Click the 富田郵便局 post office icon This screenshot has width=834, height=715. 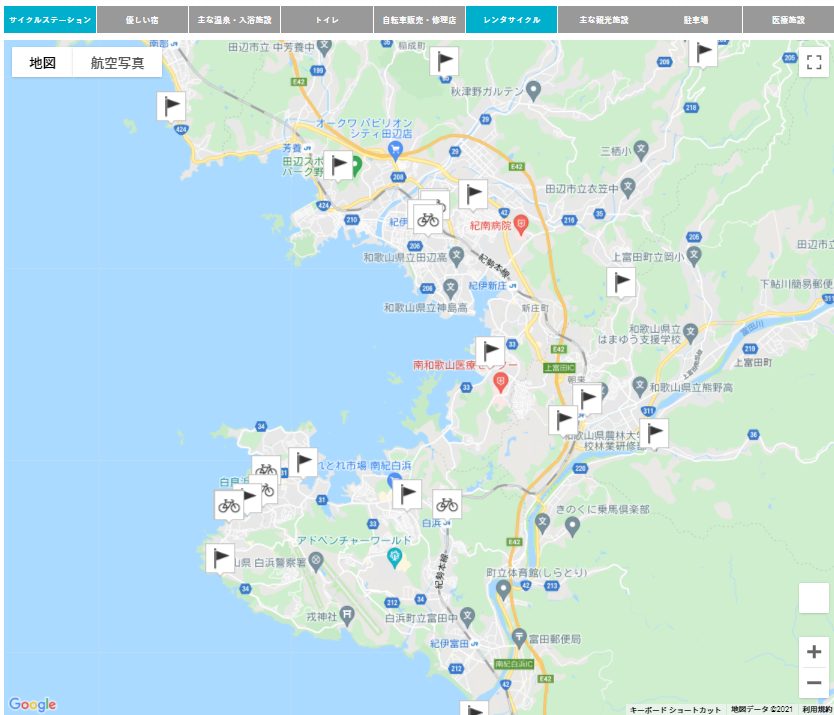click(x=519, y=638)
